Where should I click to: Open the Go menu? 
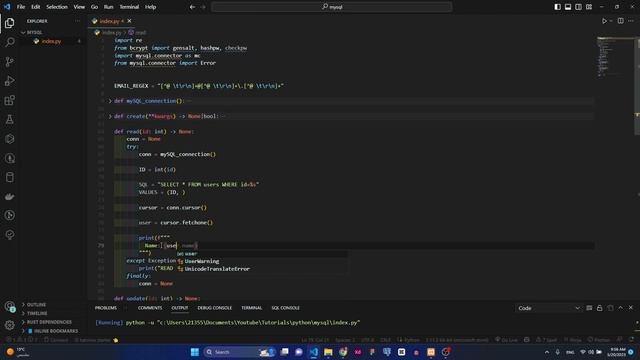tap(94, 7)
